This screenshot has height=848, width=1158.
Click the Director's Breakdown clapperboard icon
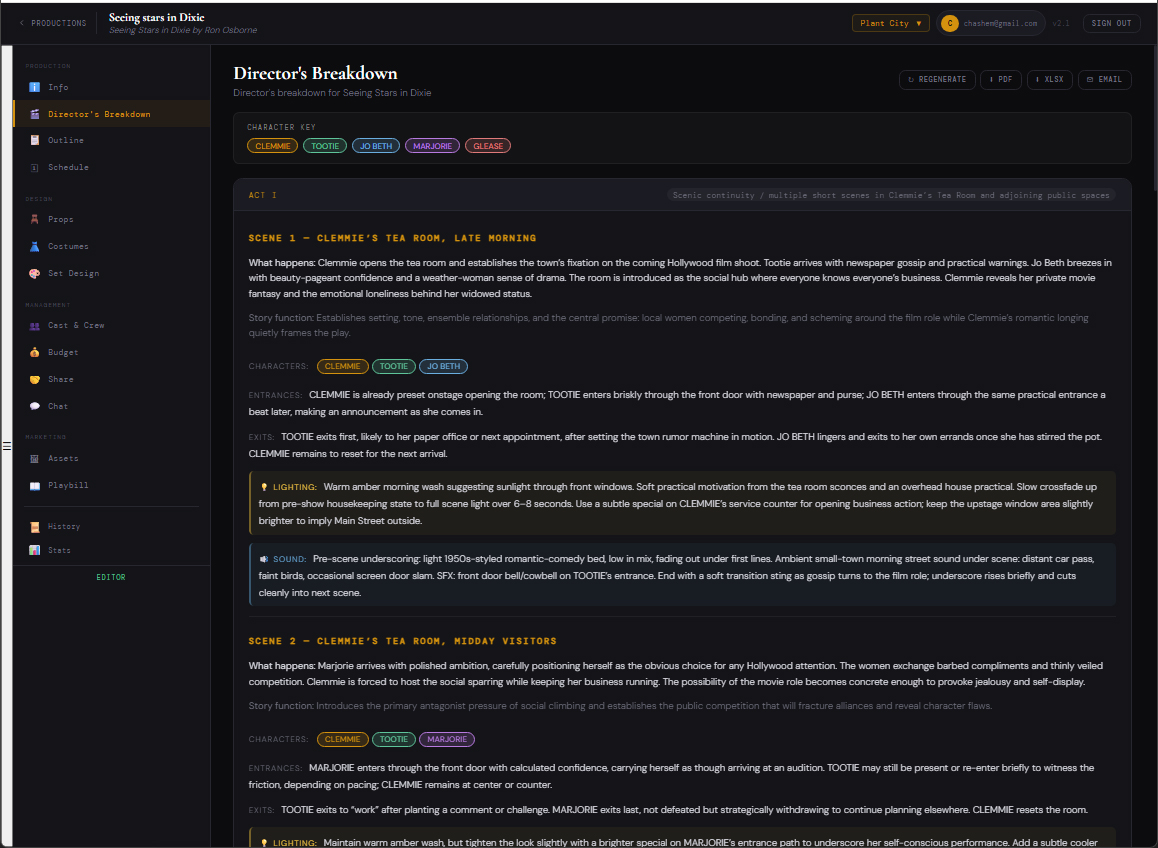35,114
